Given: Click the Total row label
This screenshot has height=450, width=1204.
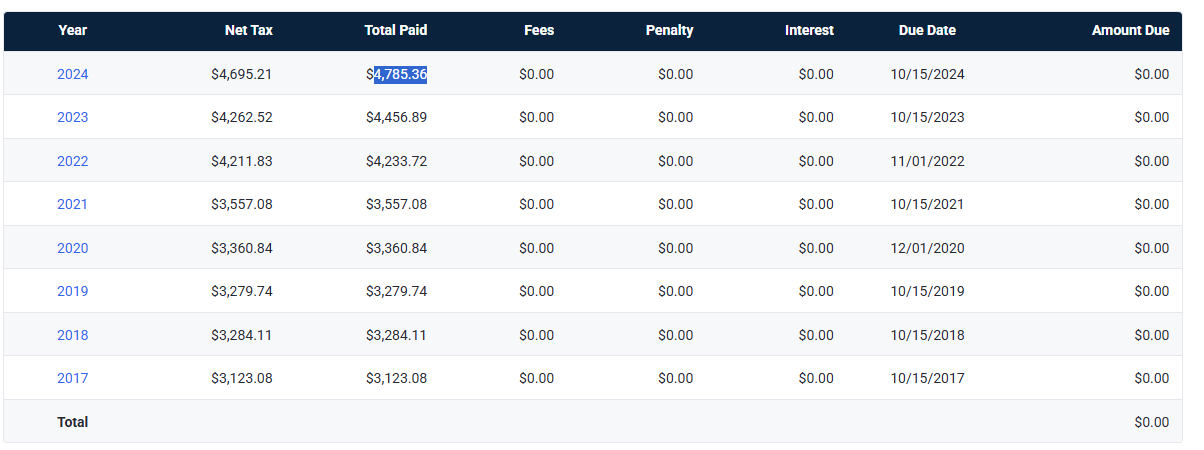Looking at the screenshot, I should coord(72,422).
